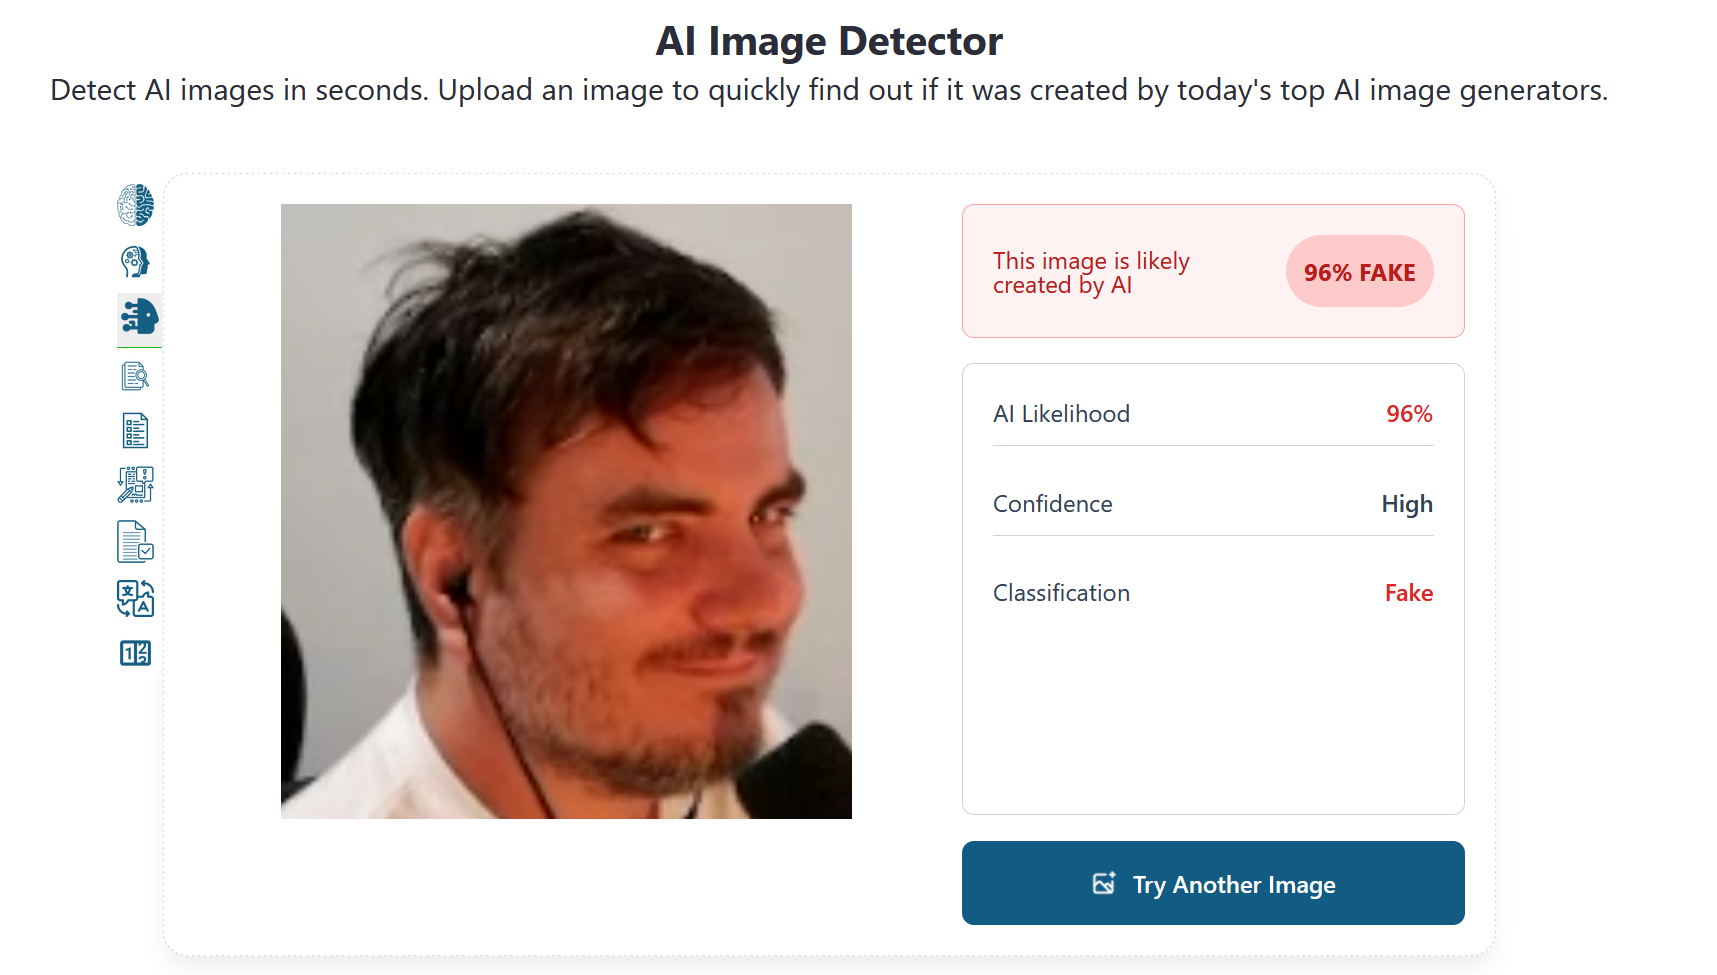This screenshot has width=1717, height=975.
Task: Open the language translation sidebar icon
Action: (135, 598)
